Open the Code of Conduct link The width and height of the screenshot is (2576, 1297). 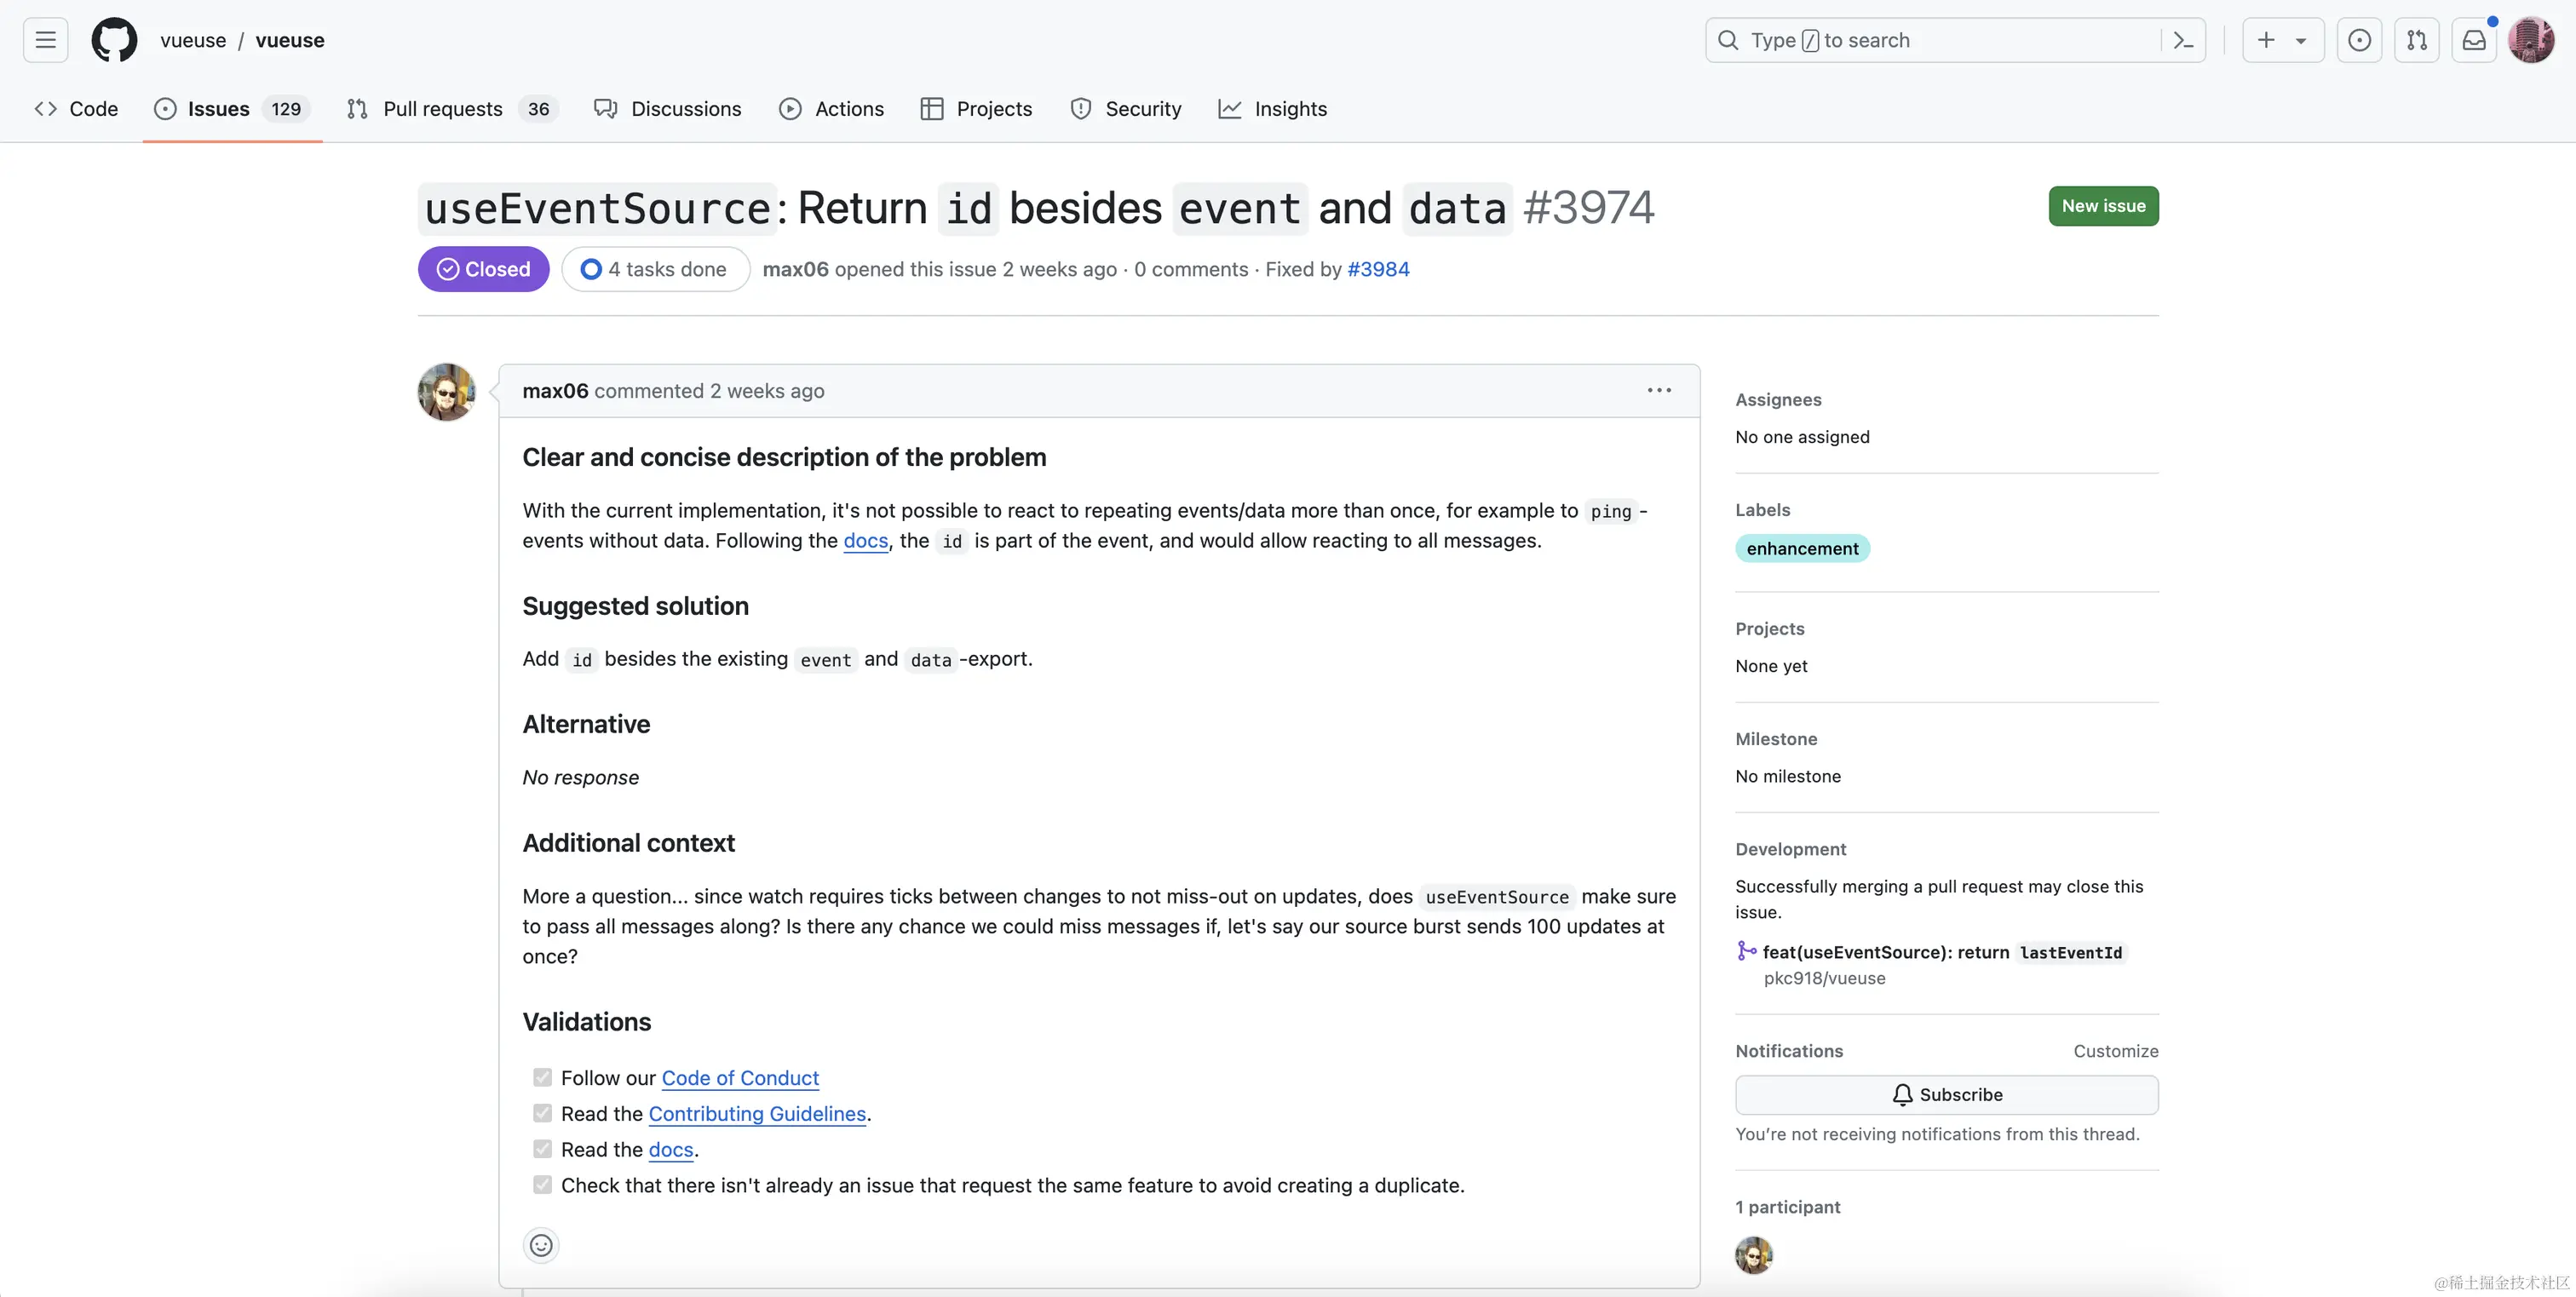pyautogui.click(x=740, y=1078)
